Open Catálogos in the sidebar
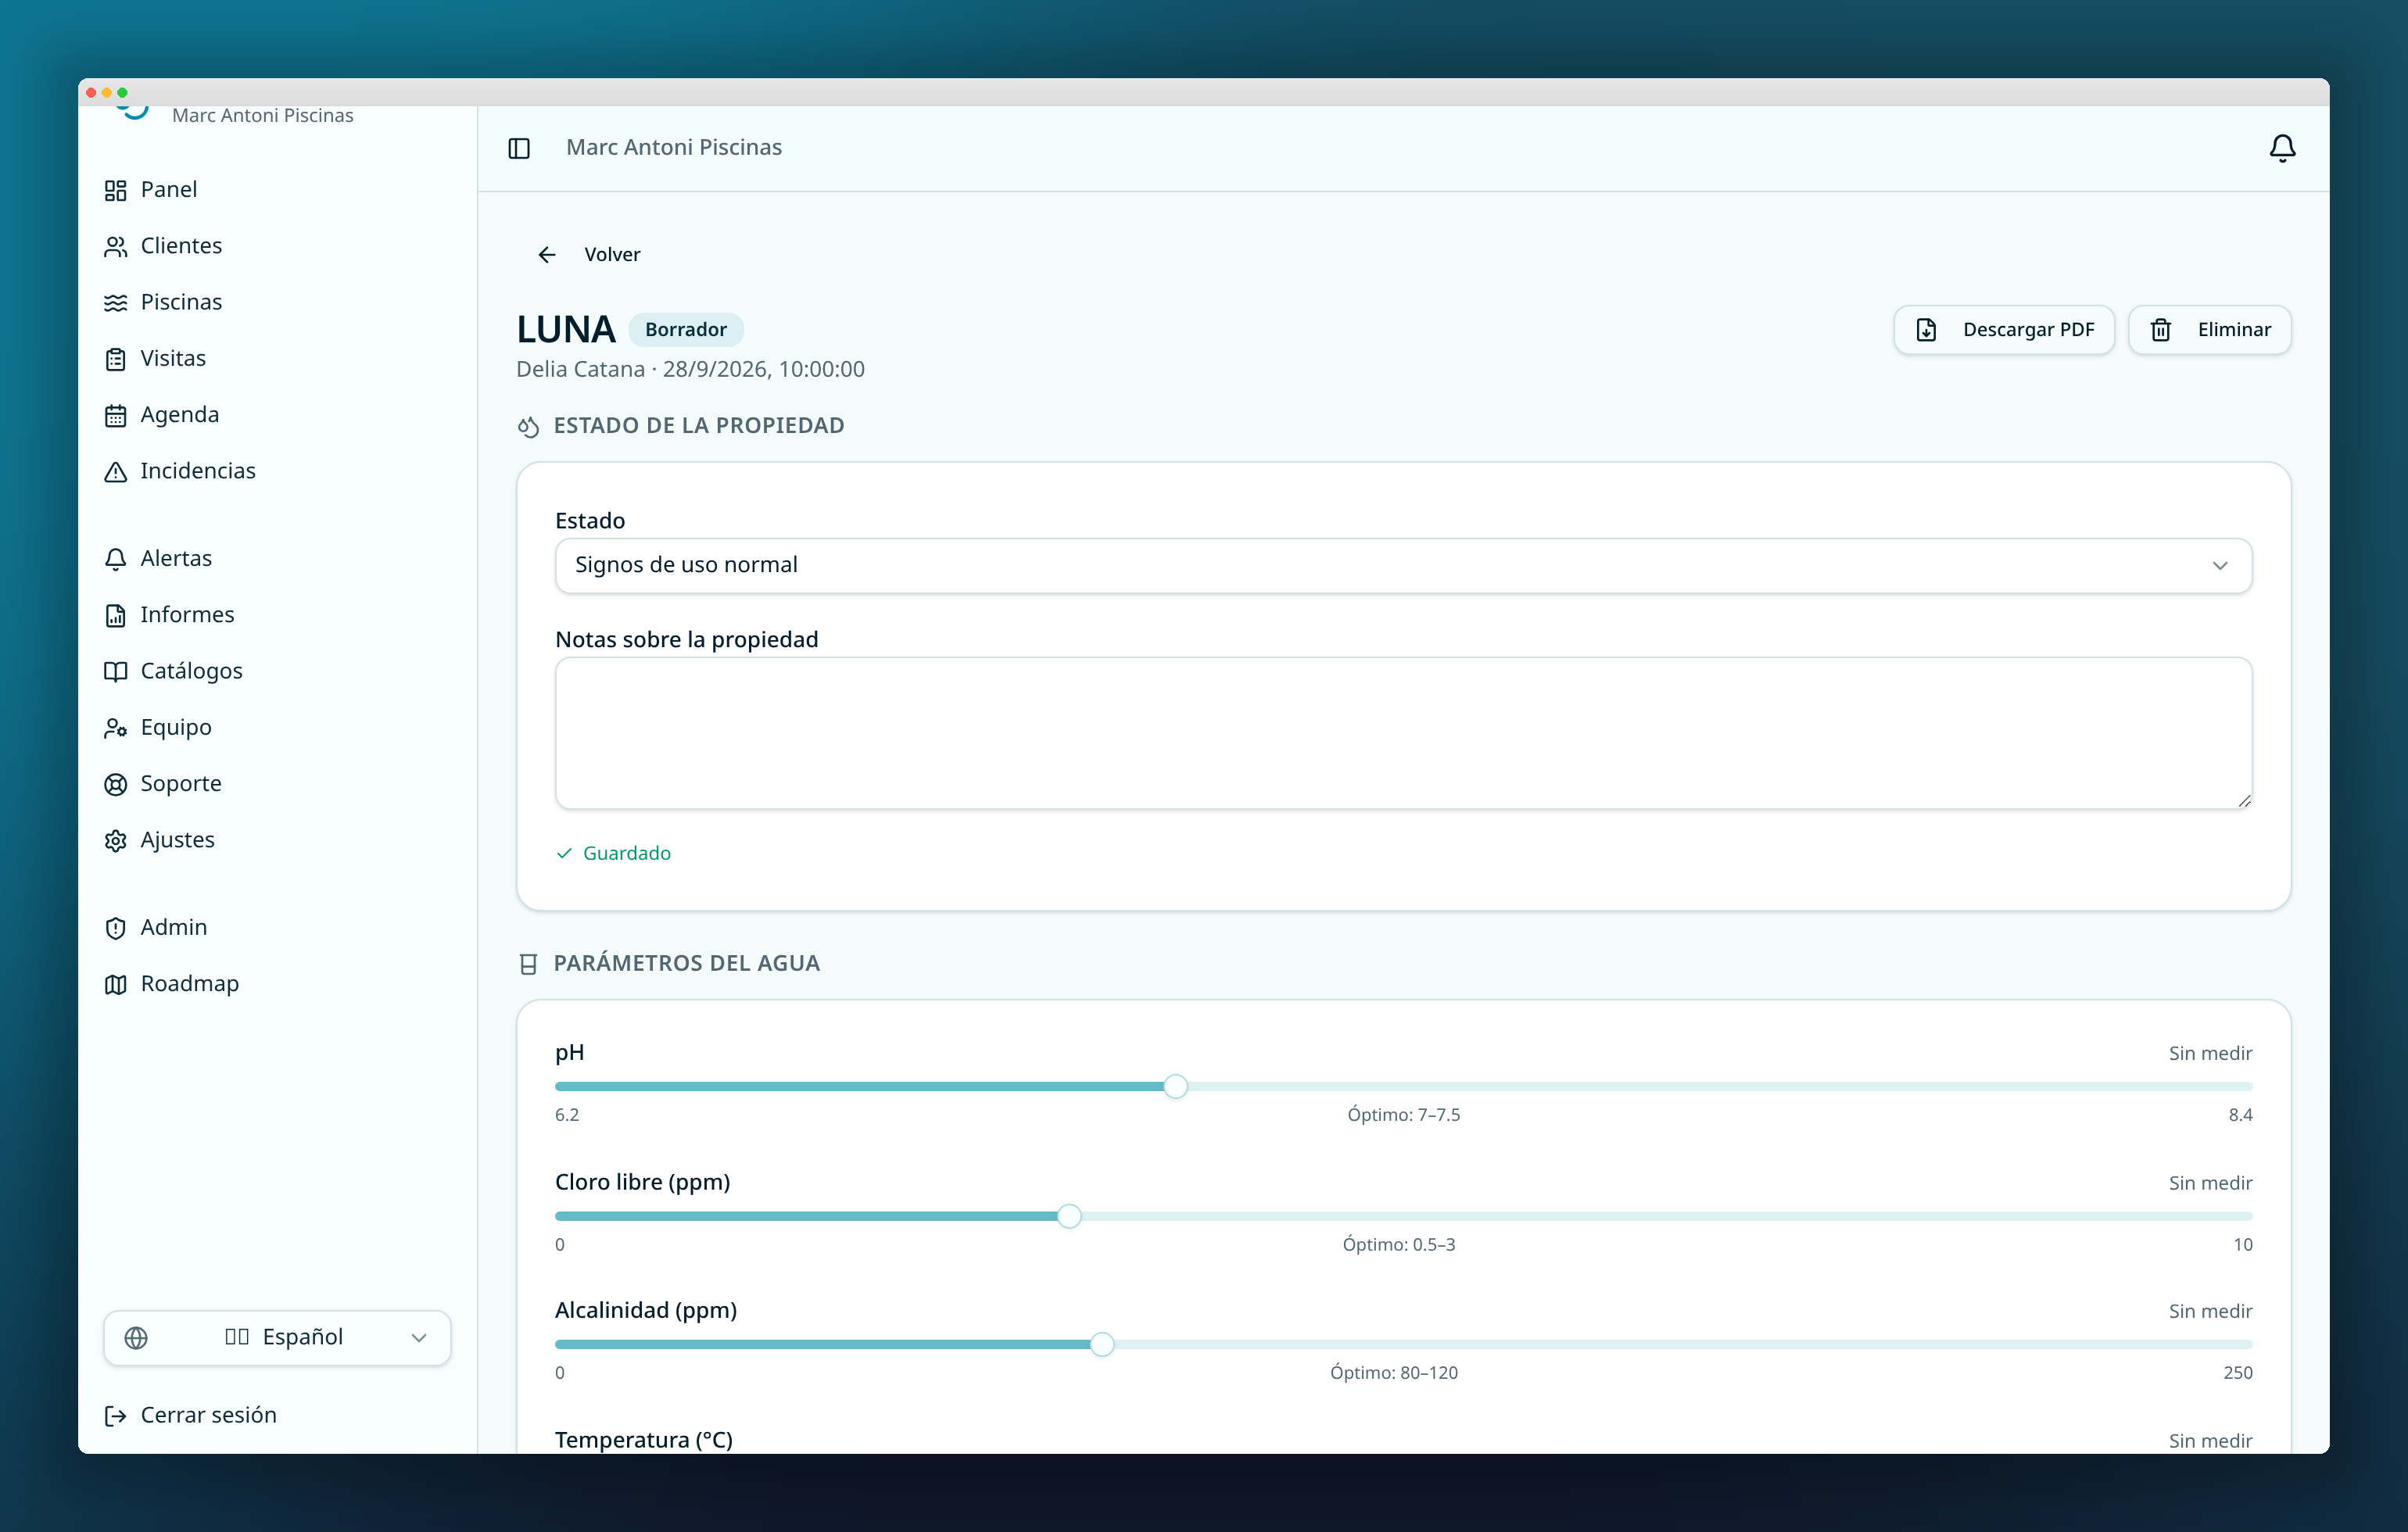The image size is (2408, 1532). [x=191, y=670]
